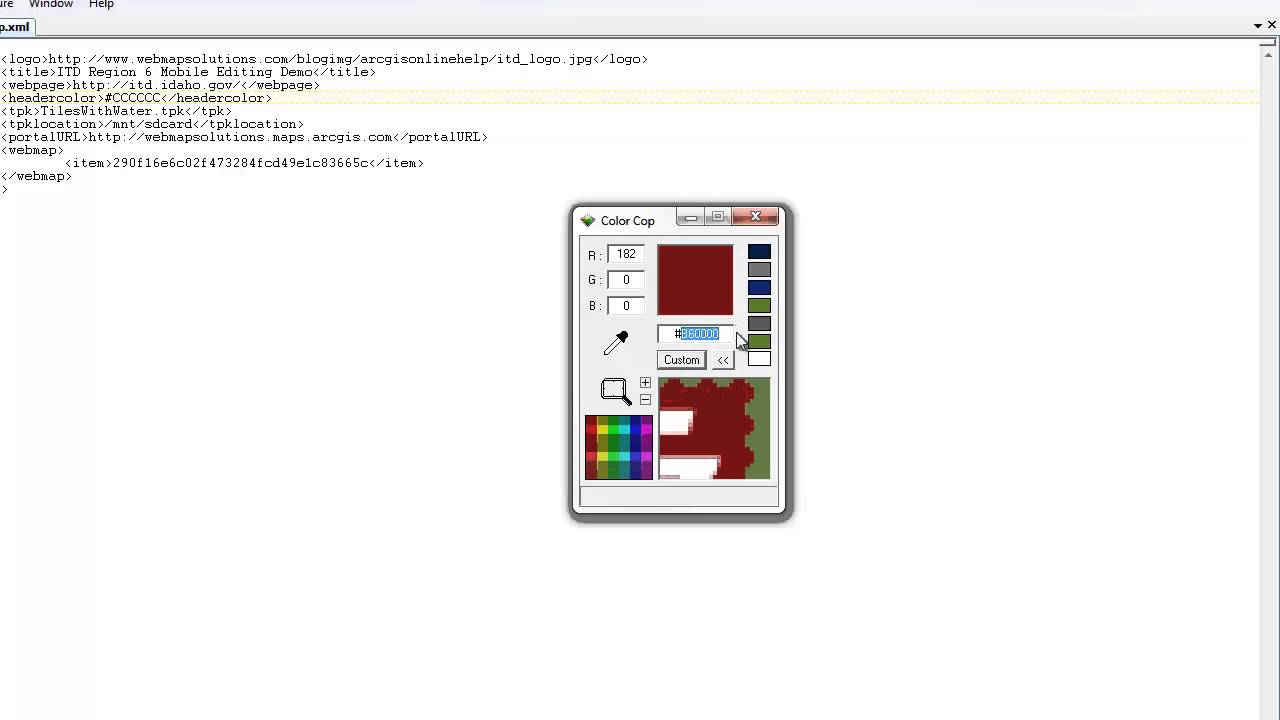Screen dimensions: 1280x720
Task: Click the Color Cop title bar icon
Action: point(588,220)
